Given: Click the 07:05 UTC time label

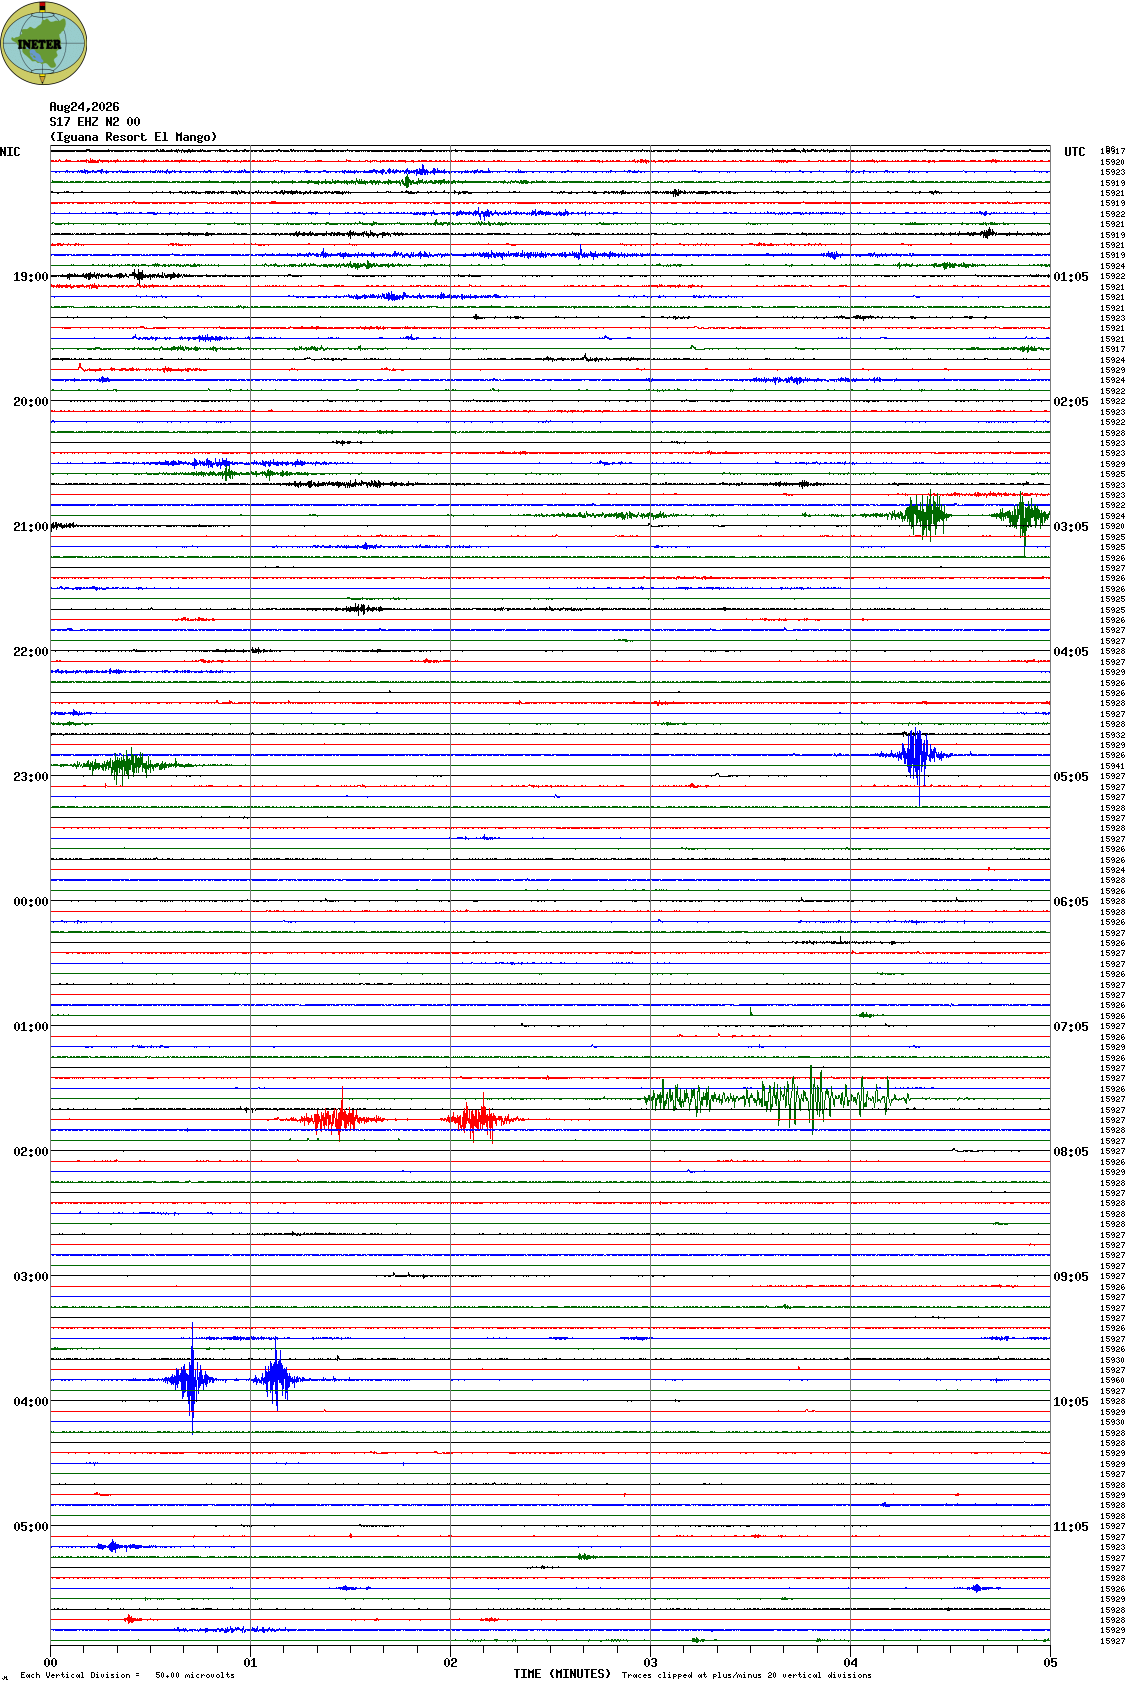Looking at the screenshot, I should (1071, 1027).
